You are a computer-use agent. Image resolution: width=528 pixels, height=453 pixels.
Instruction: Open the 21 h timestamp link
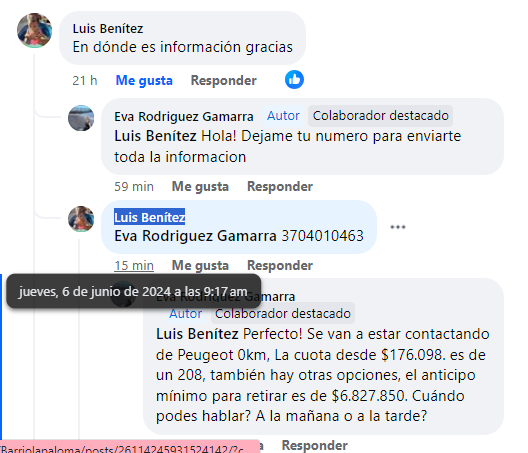tap(85, 81)
